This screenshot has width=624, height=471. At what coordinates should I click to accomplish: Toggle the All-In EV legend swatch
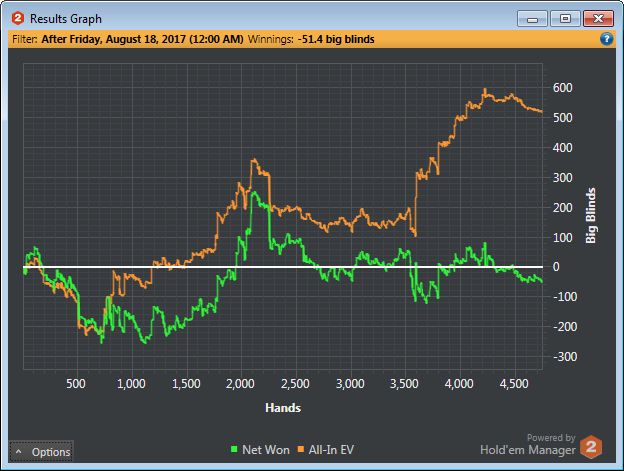[301, 450]
